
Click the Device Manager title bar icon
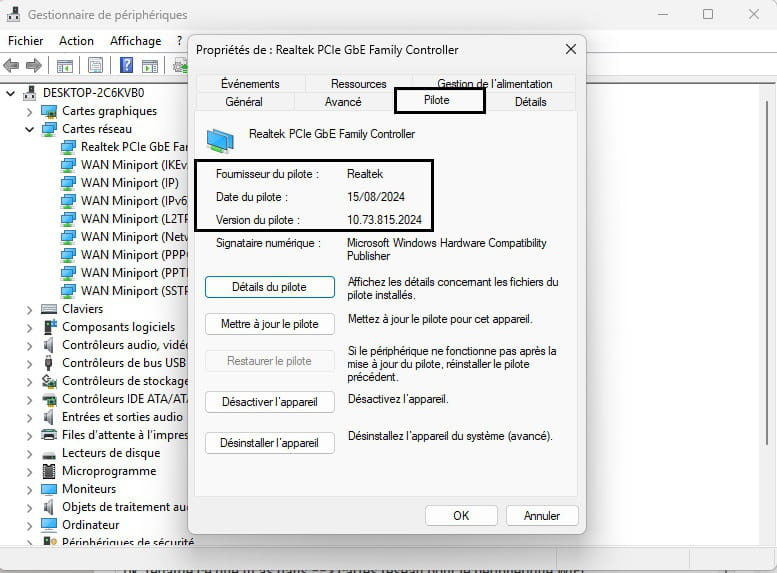pyautogui.click(x=13, y=14)
